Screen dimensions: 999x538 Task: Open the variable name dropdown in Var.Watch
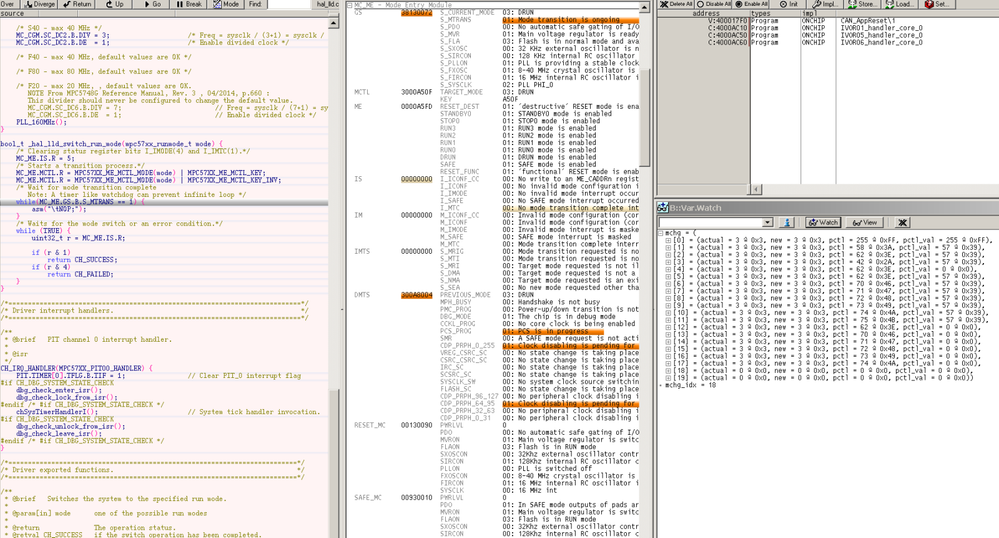[768, 222]
